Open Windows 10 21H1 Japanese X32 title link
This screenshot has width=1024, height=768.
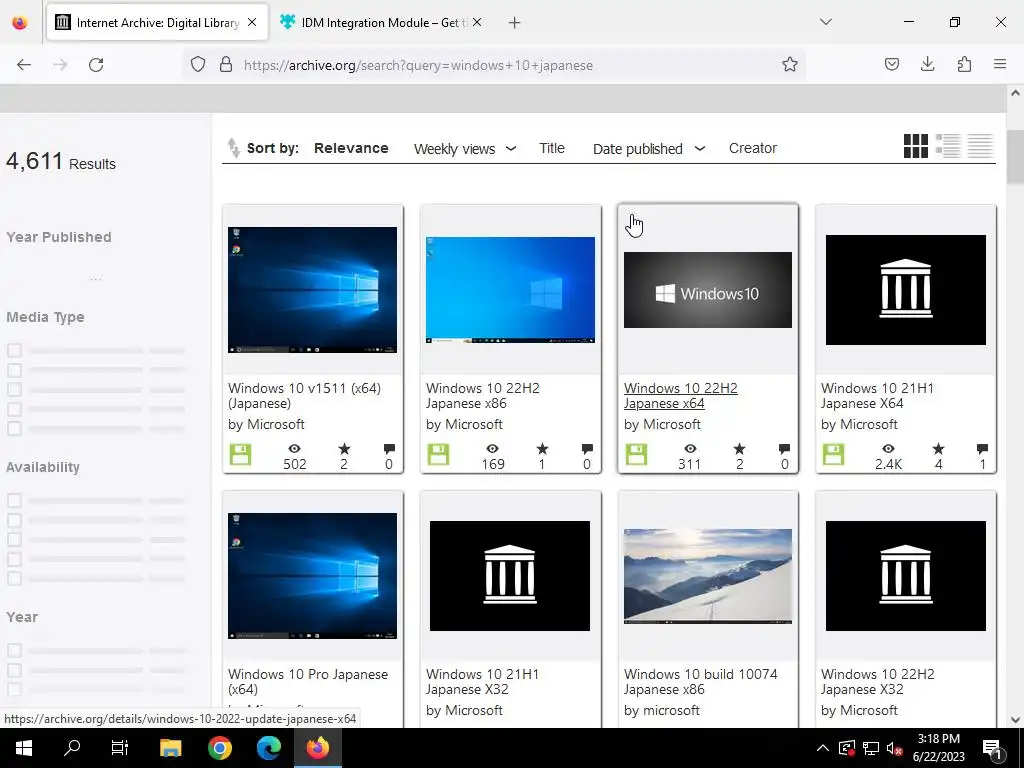pos(482,682)
